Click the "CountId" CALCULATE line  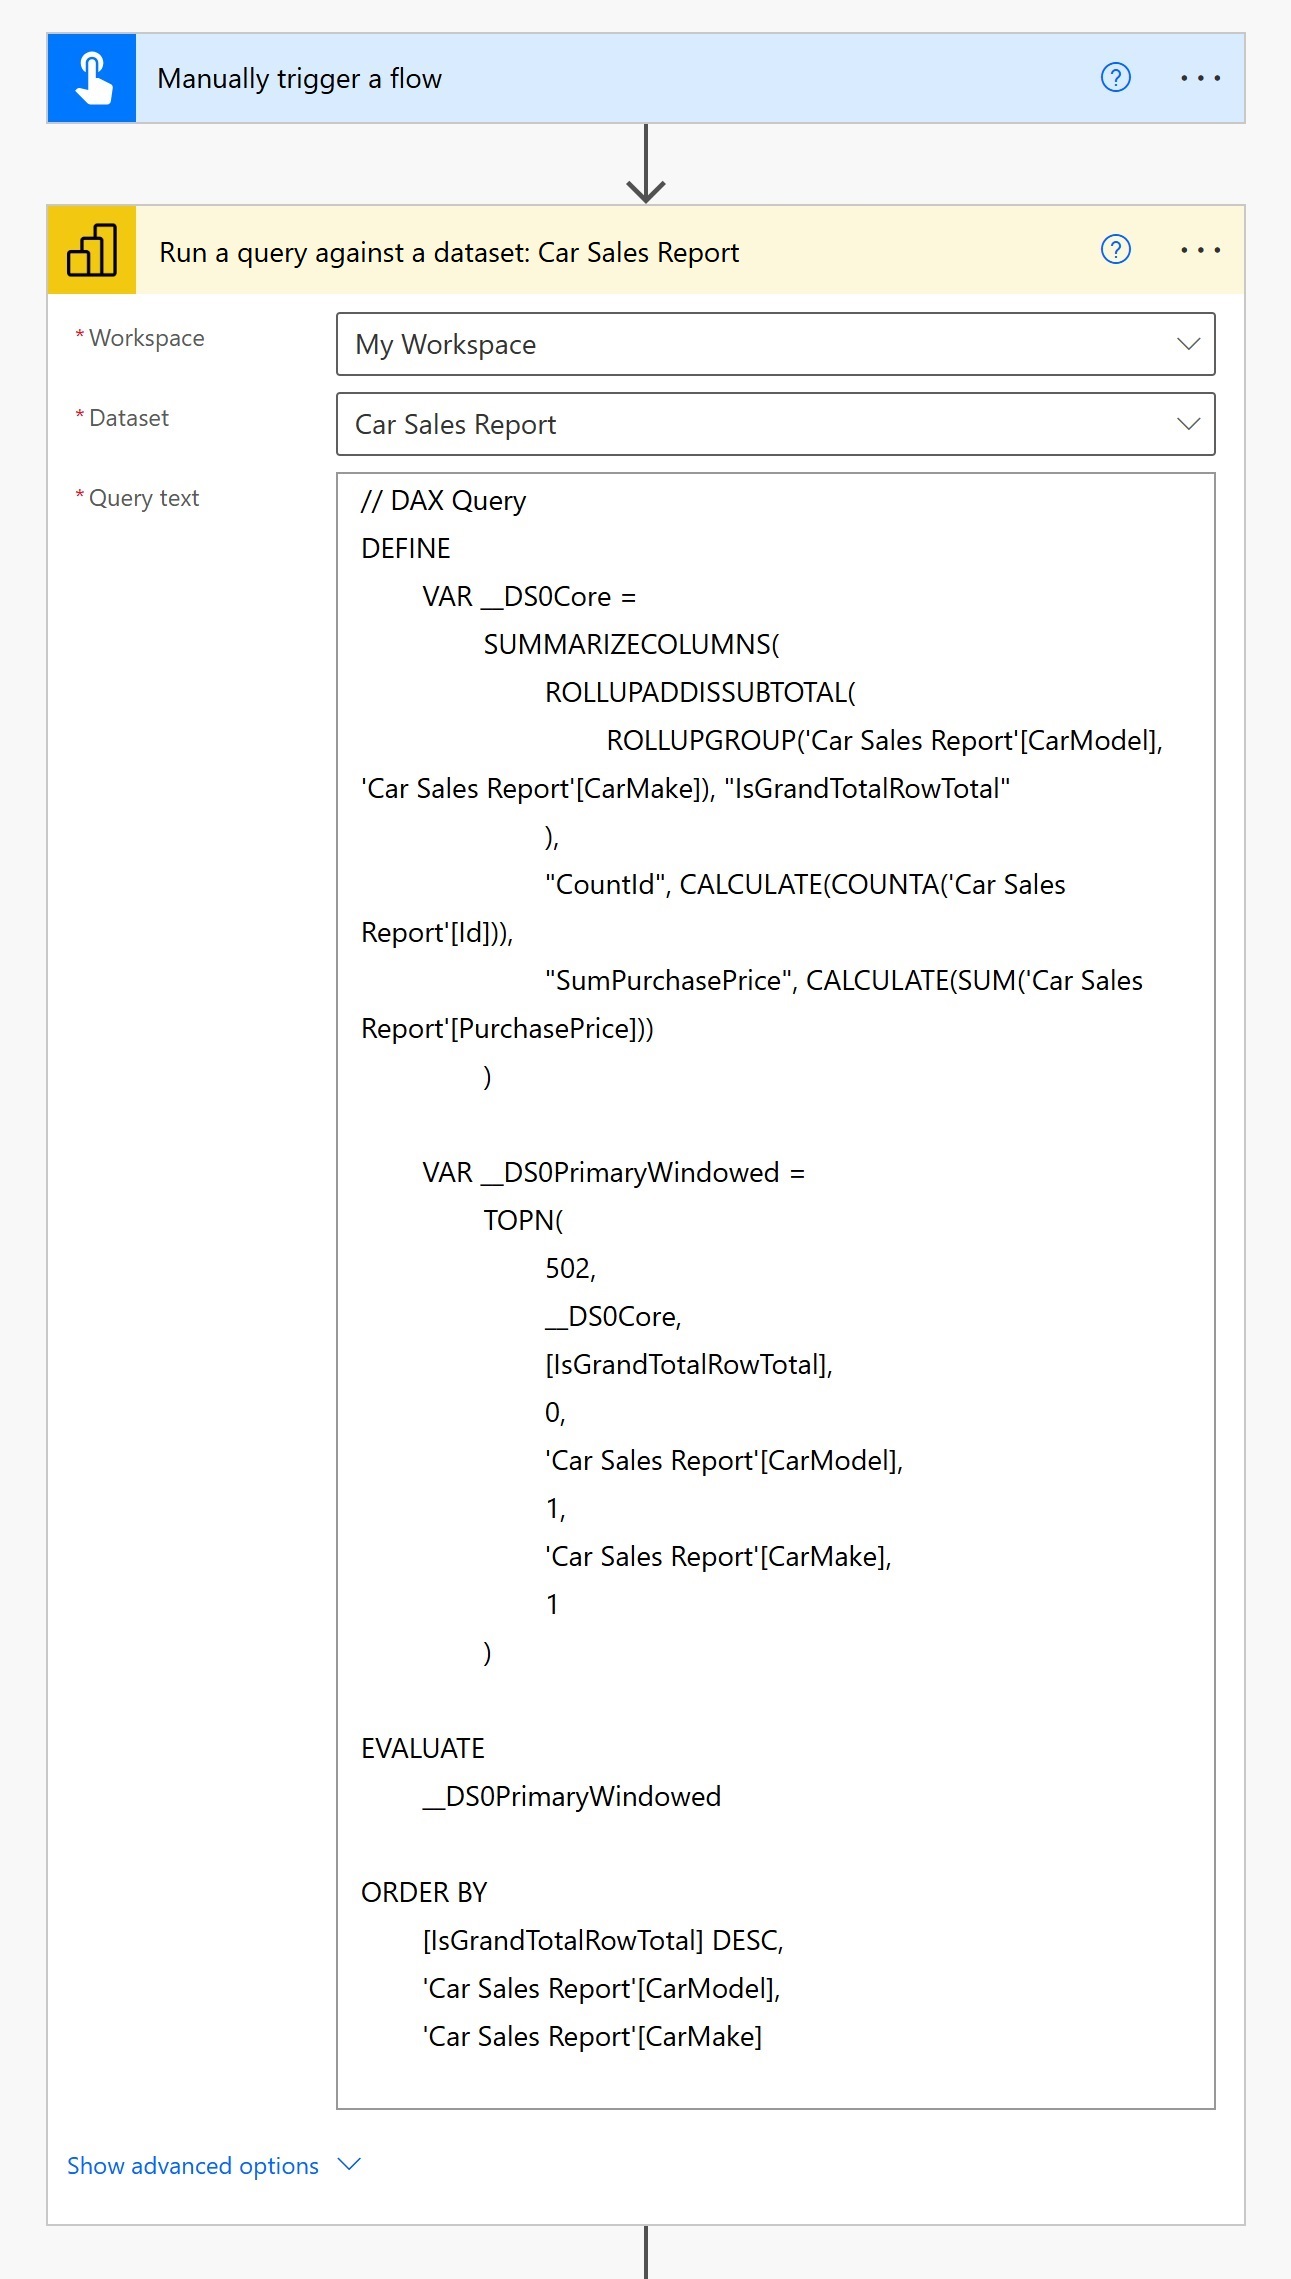point(805,884)
